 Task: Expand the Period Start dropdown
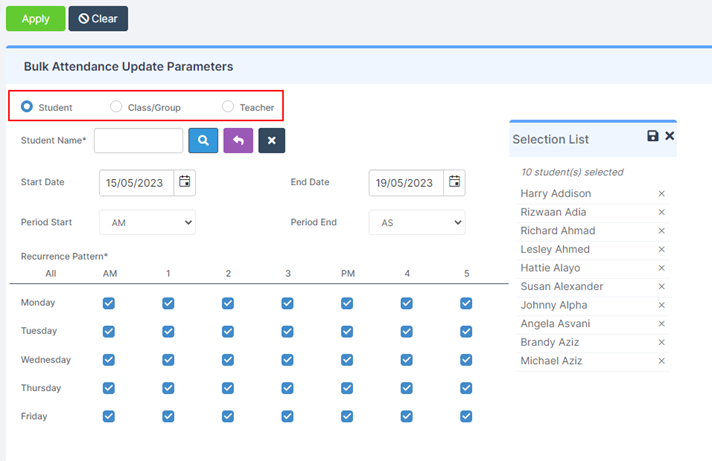147,222
